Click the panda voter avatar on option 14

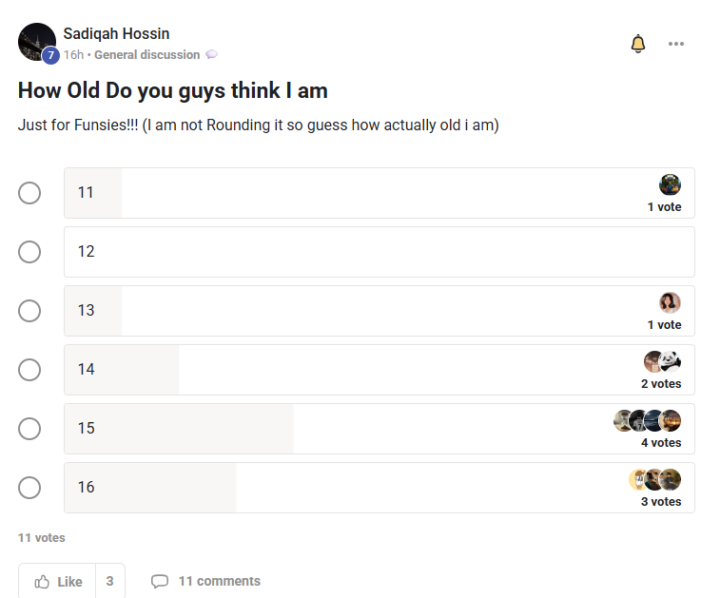tap(670, 362)
